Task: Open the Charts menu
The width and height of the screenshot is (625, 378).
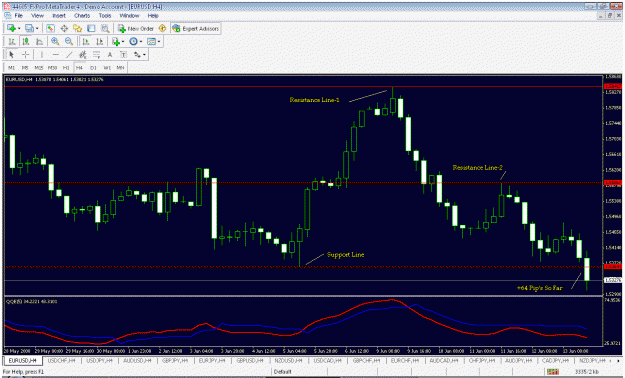Action: click(x=82, y=16)
